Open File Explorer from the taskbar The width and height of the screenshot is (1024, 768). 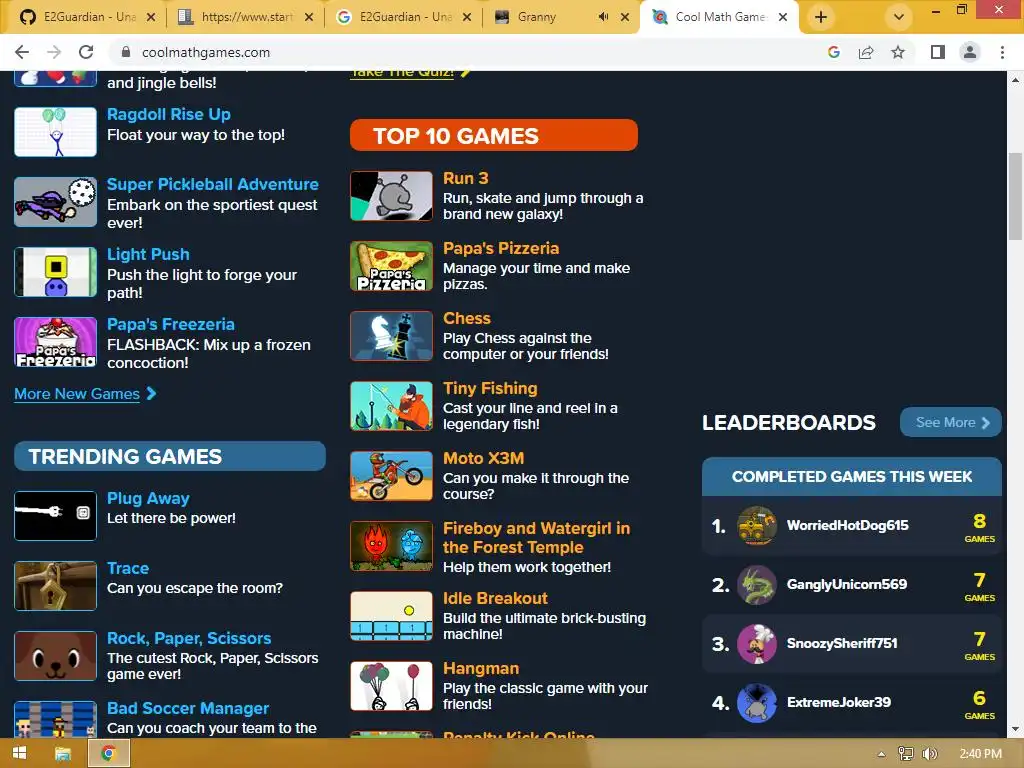point(63,754)
